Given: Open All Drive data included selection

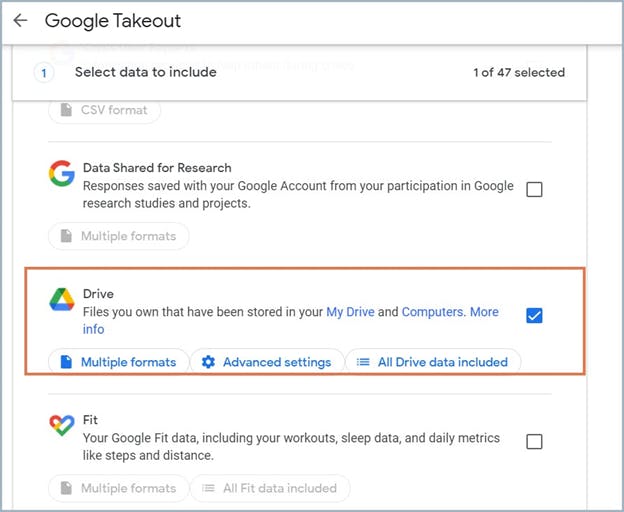Looking at the screenshot, I should 433,362.
